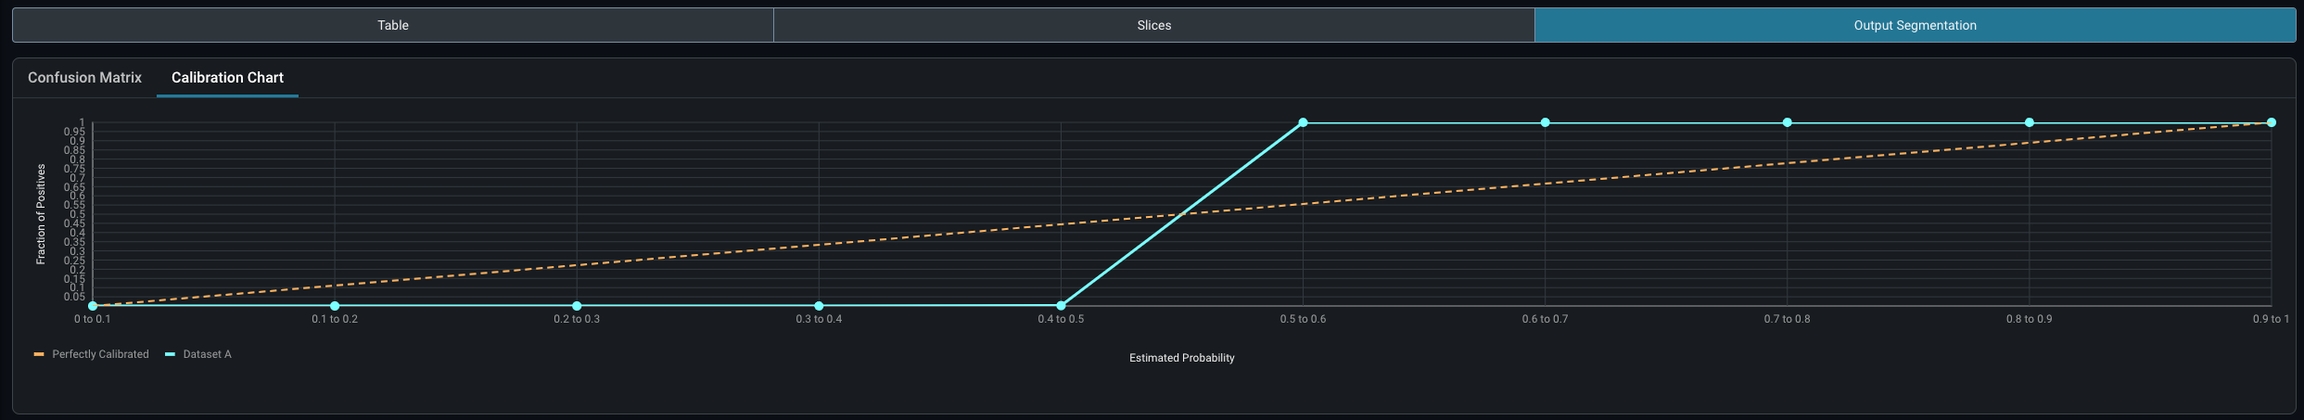Image resolution: width=2304 pixels, height=420 pixels.
Task: Click the data point at 0.7 to 0.8
Action: (x=1787, y=123)
